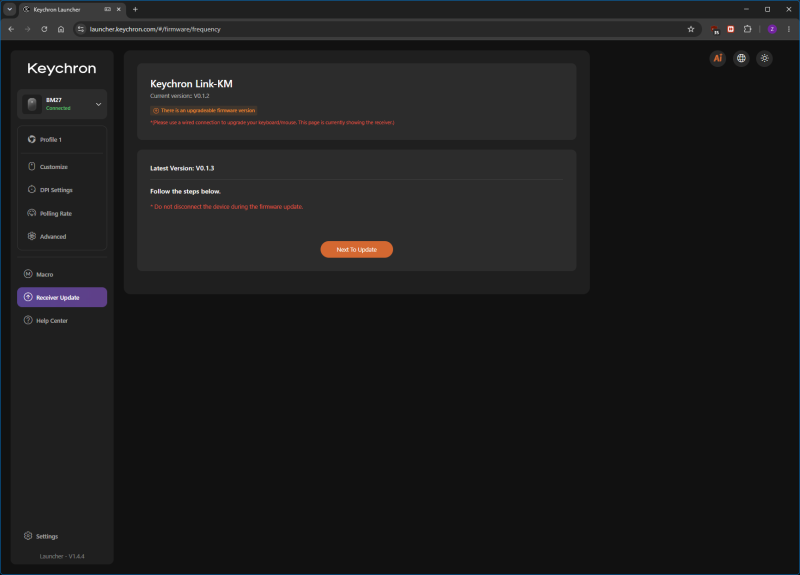800x575 pixels.
Task: Expand the BM27 device dropdown chevron
Action: click(x=98, y=104)
